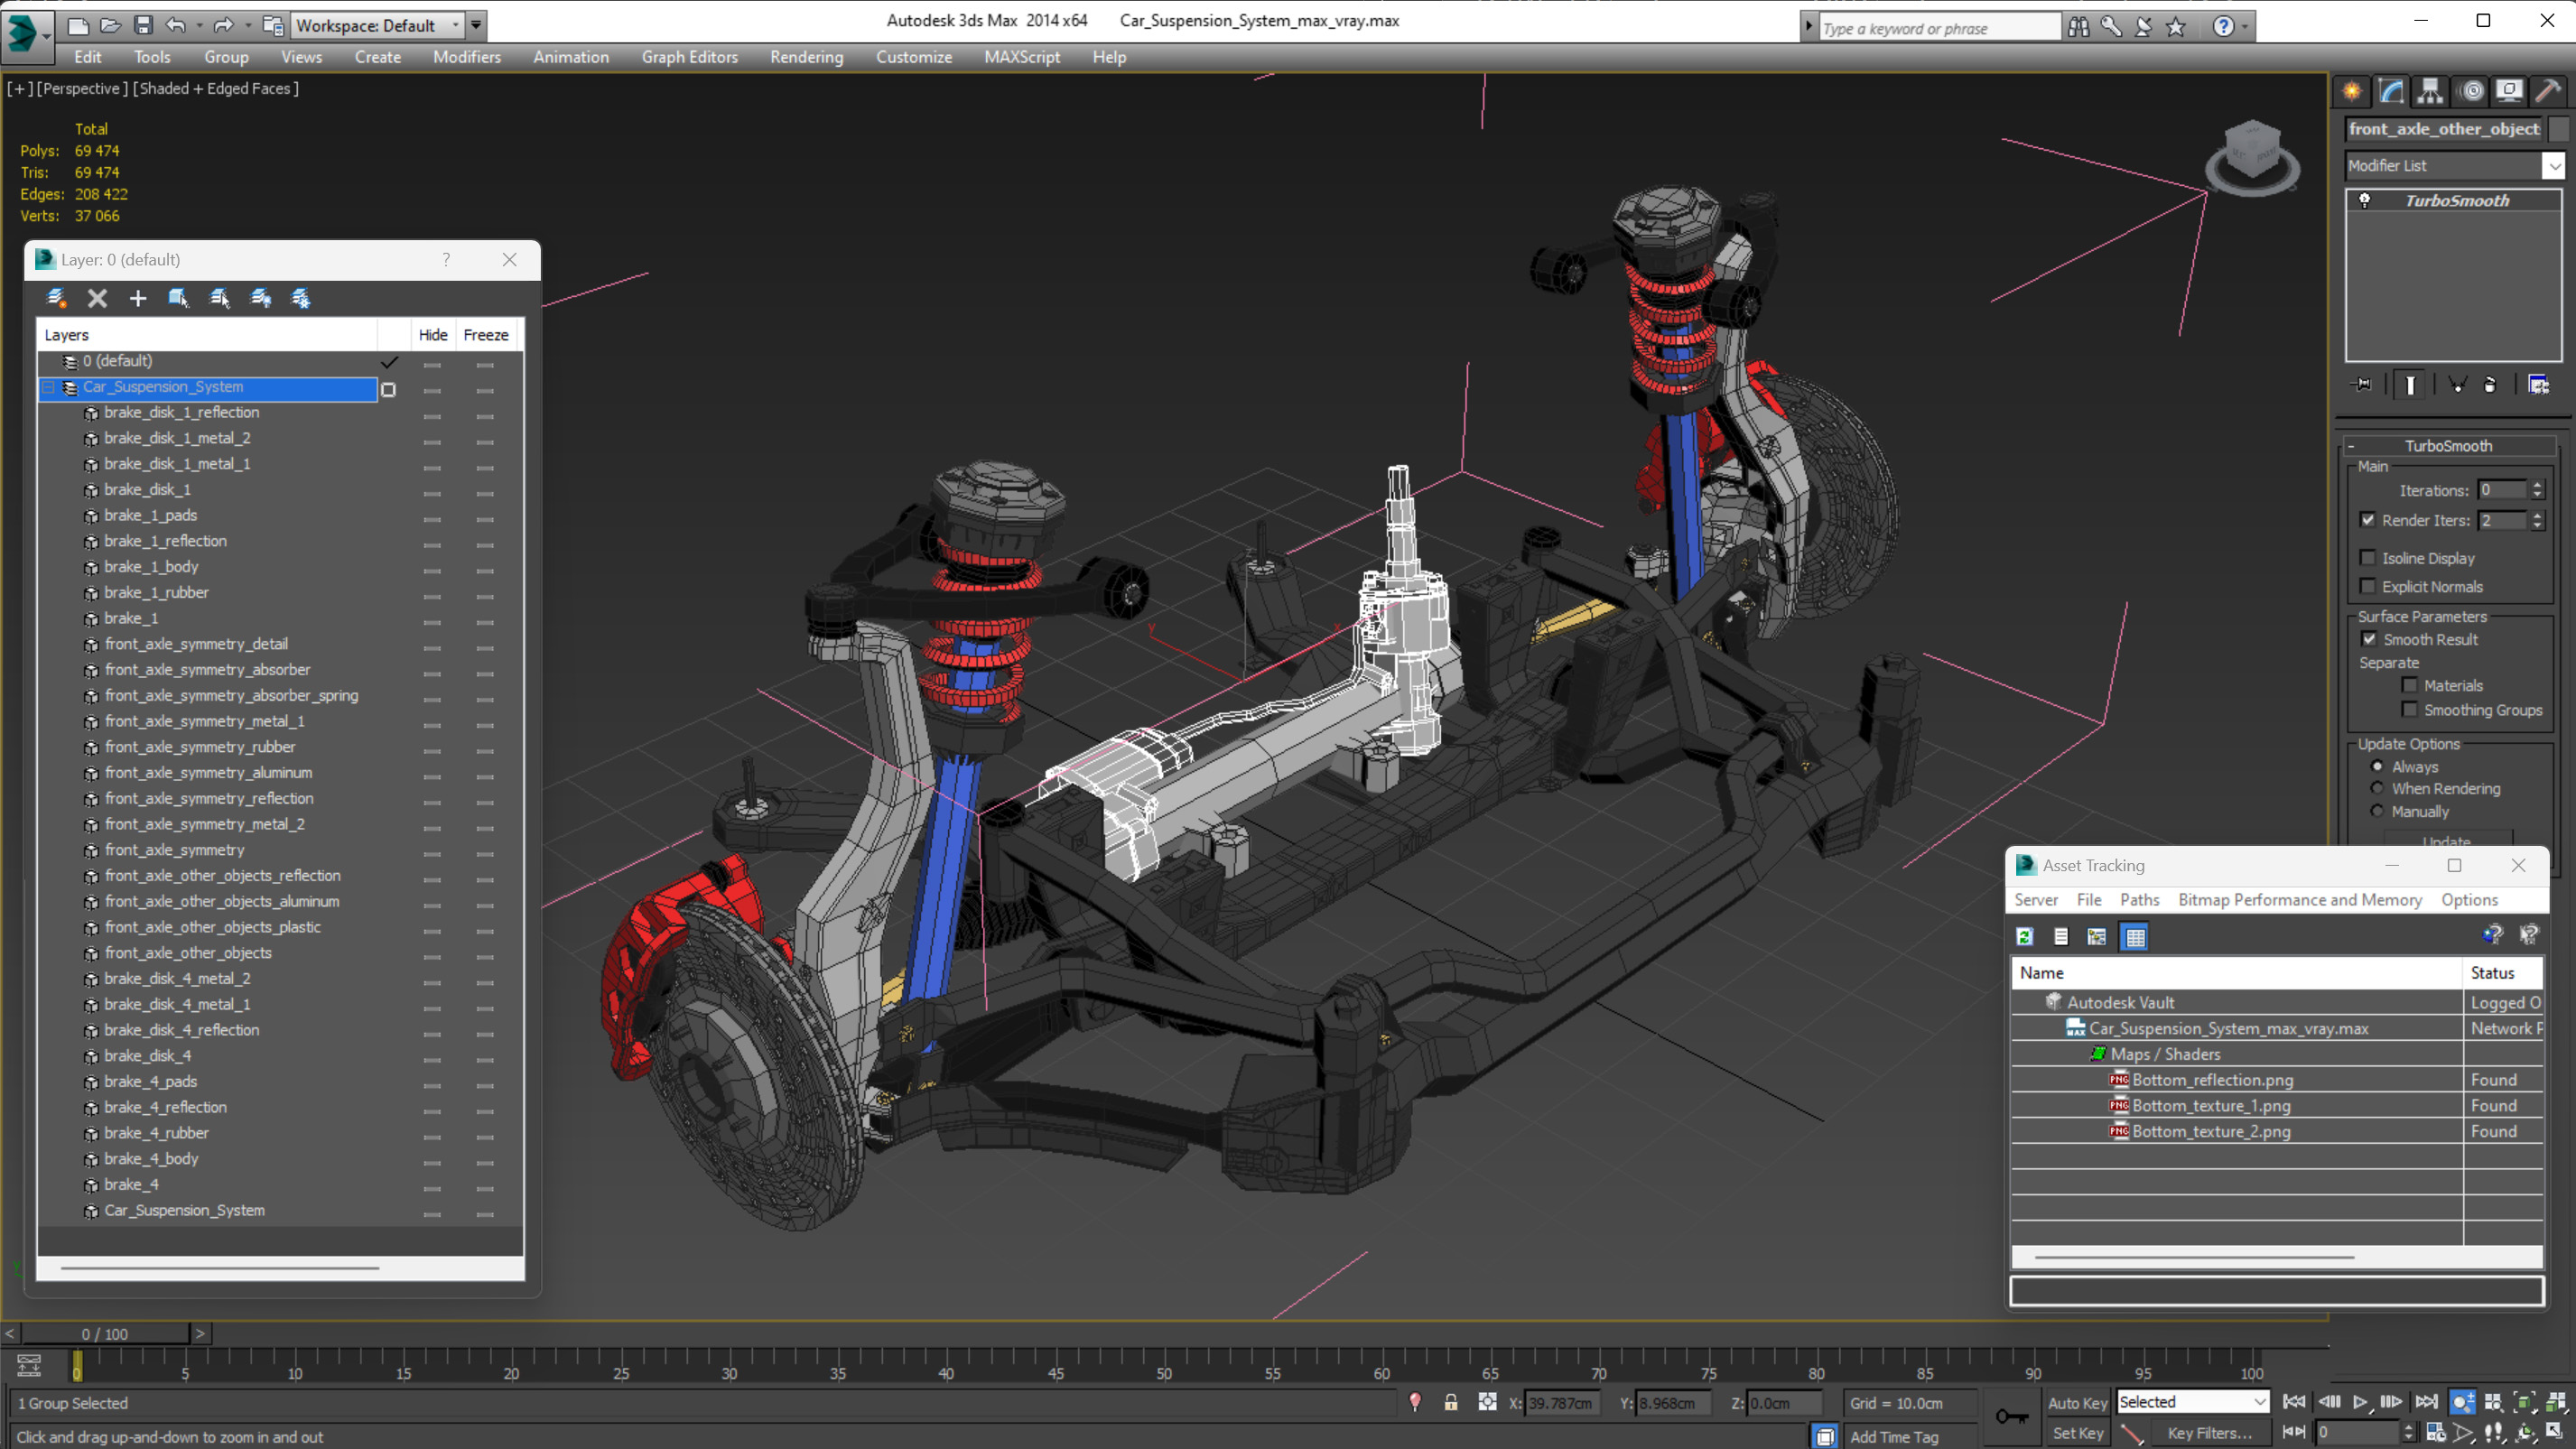Click the Undo arrow icon

176,25
